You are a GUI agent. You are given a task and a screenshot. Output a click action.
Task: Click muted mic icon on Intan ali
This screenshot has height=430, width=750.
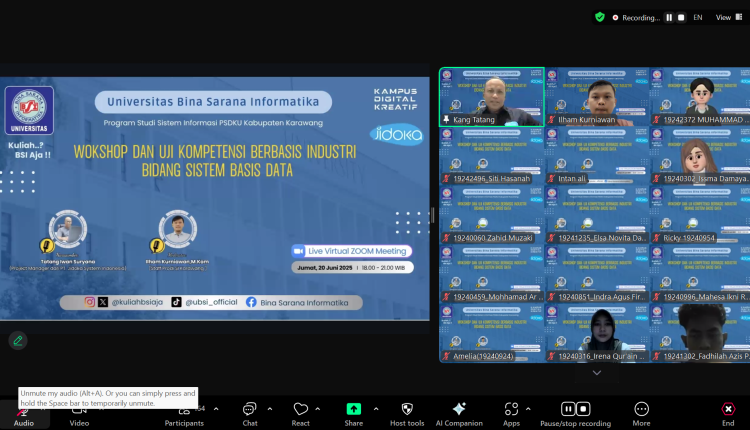[x=551, y=178]
